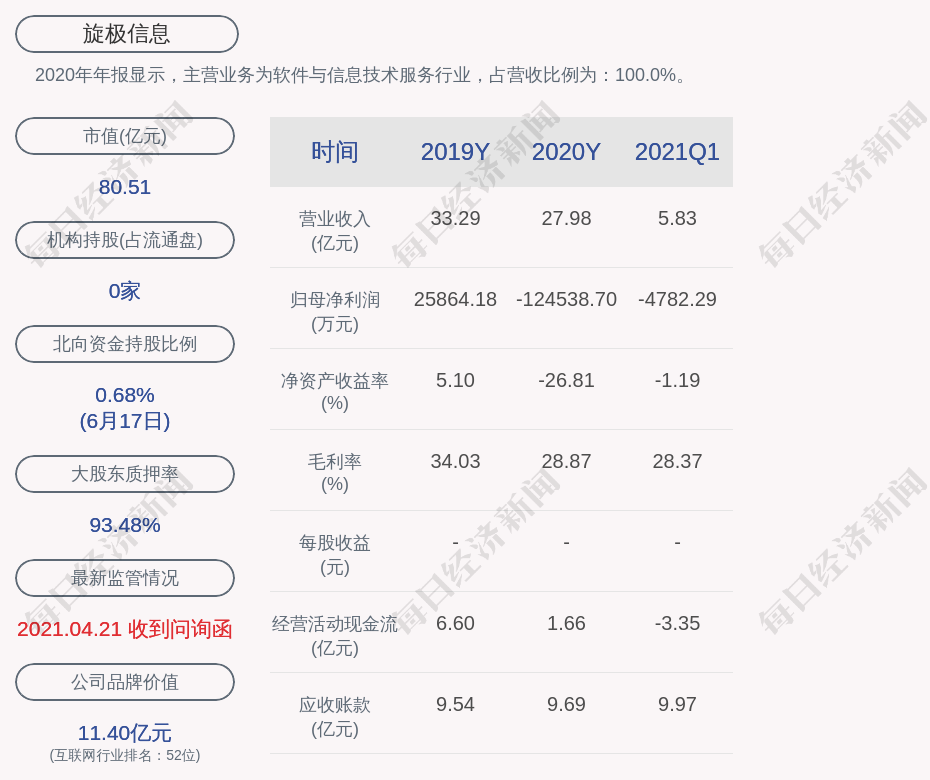Open the red 2021.04.21 收到问询函 notice
The width and height of the screenshot is (930, 780).
coord(125,629)
